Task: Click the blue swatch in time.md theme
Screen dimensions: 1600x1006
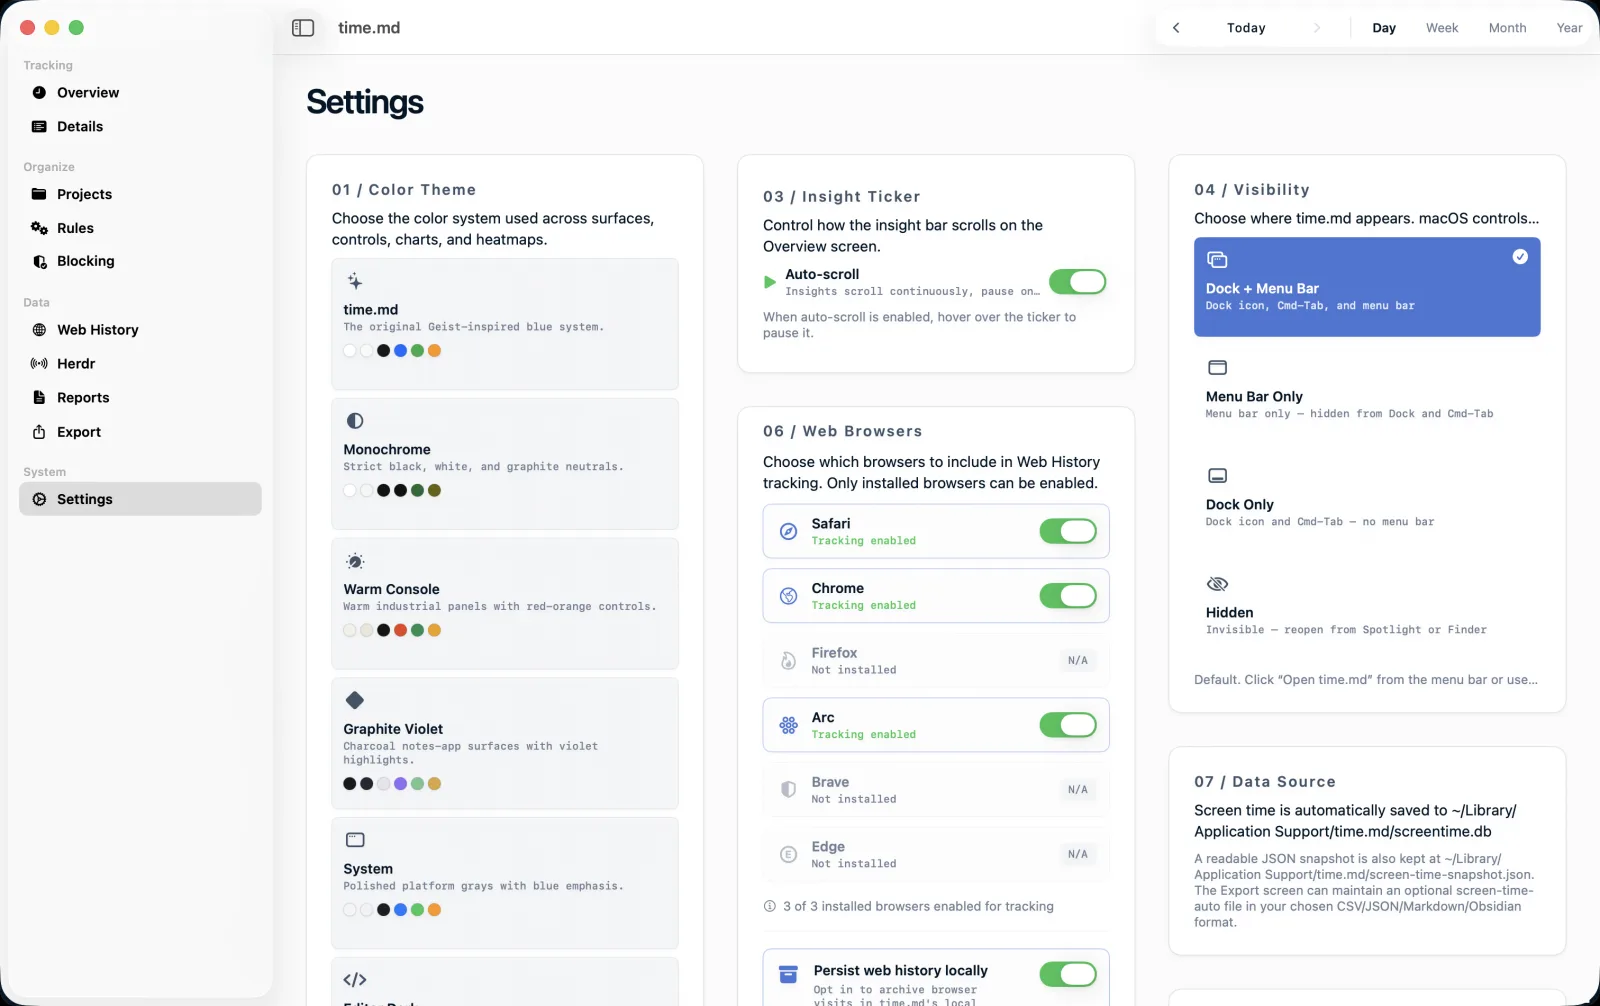Action: 400,351
